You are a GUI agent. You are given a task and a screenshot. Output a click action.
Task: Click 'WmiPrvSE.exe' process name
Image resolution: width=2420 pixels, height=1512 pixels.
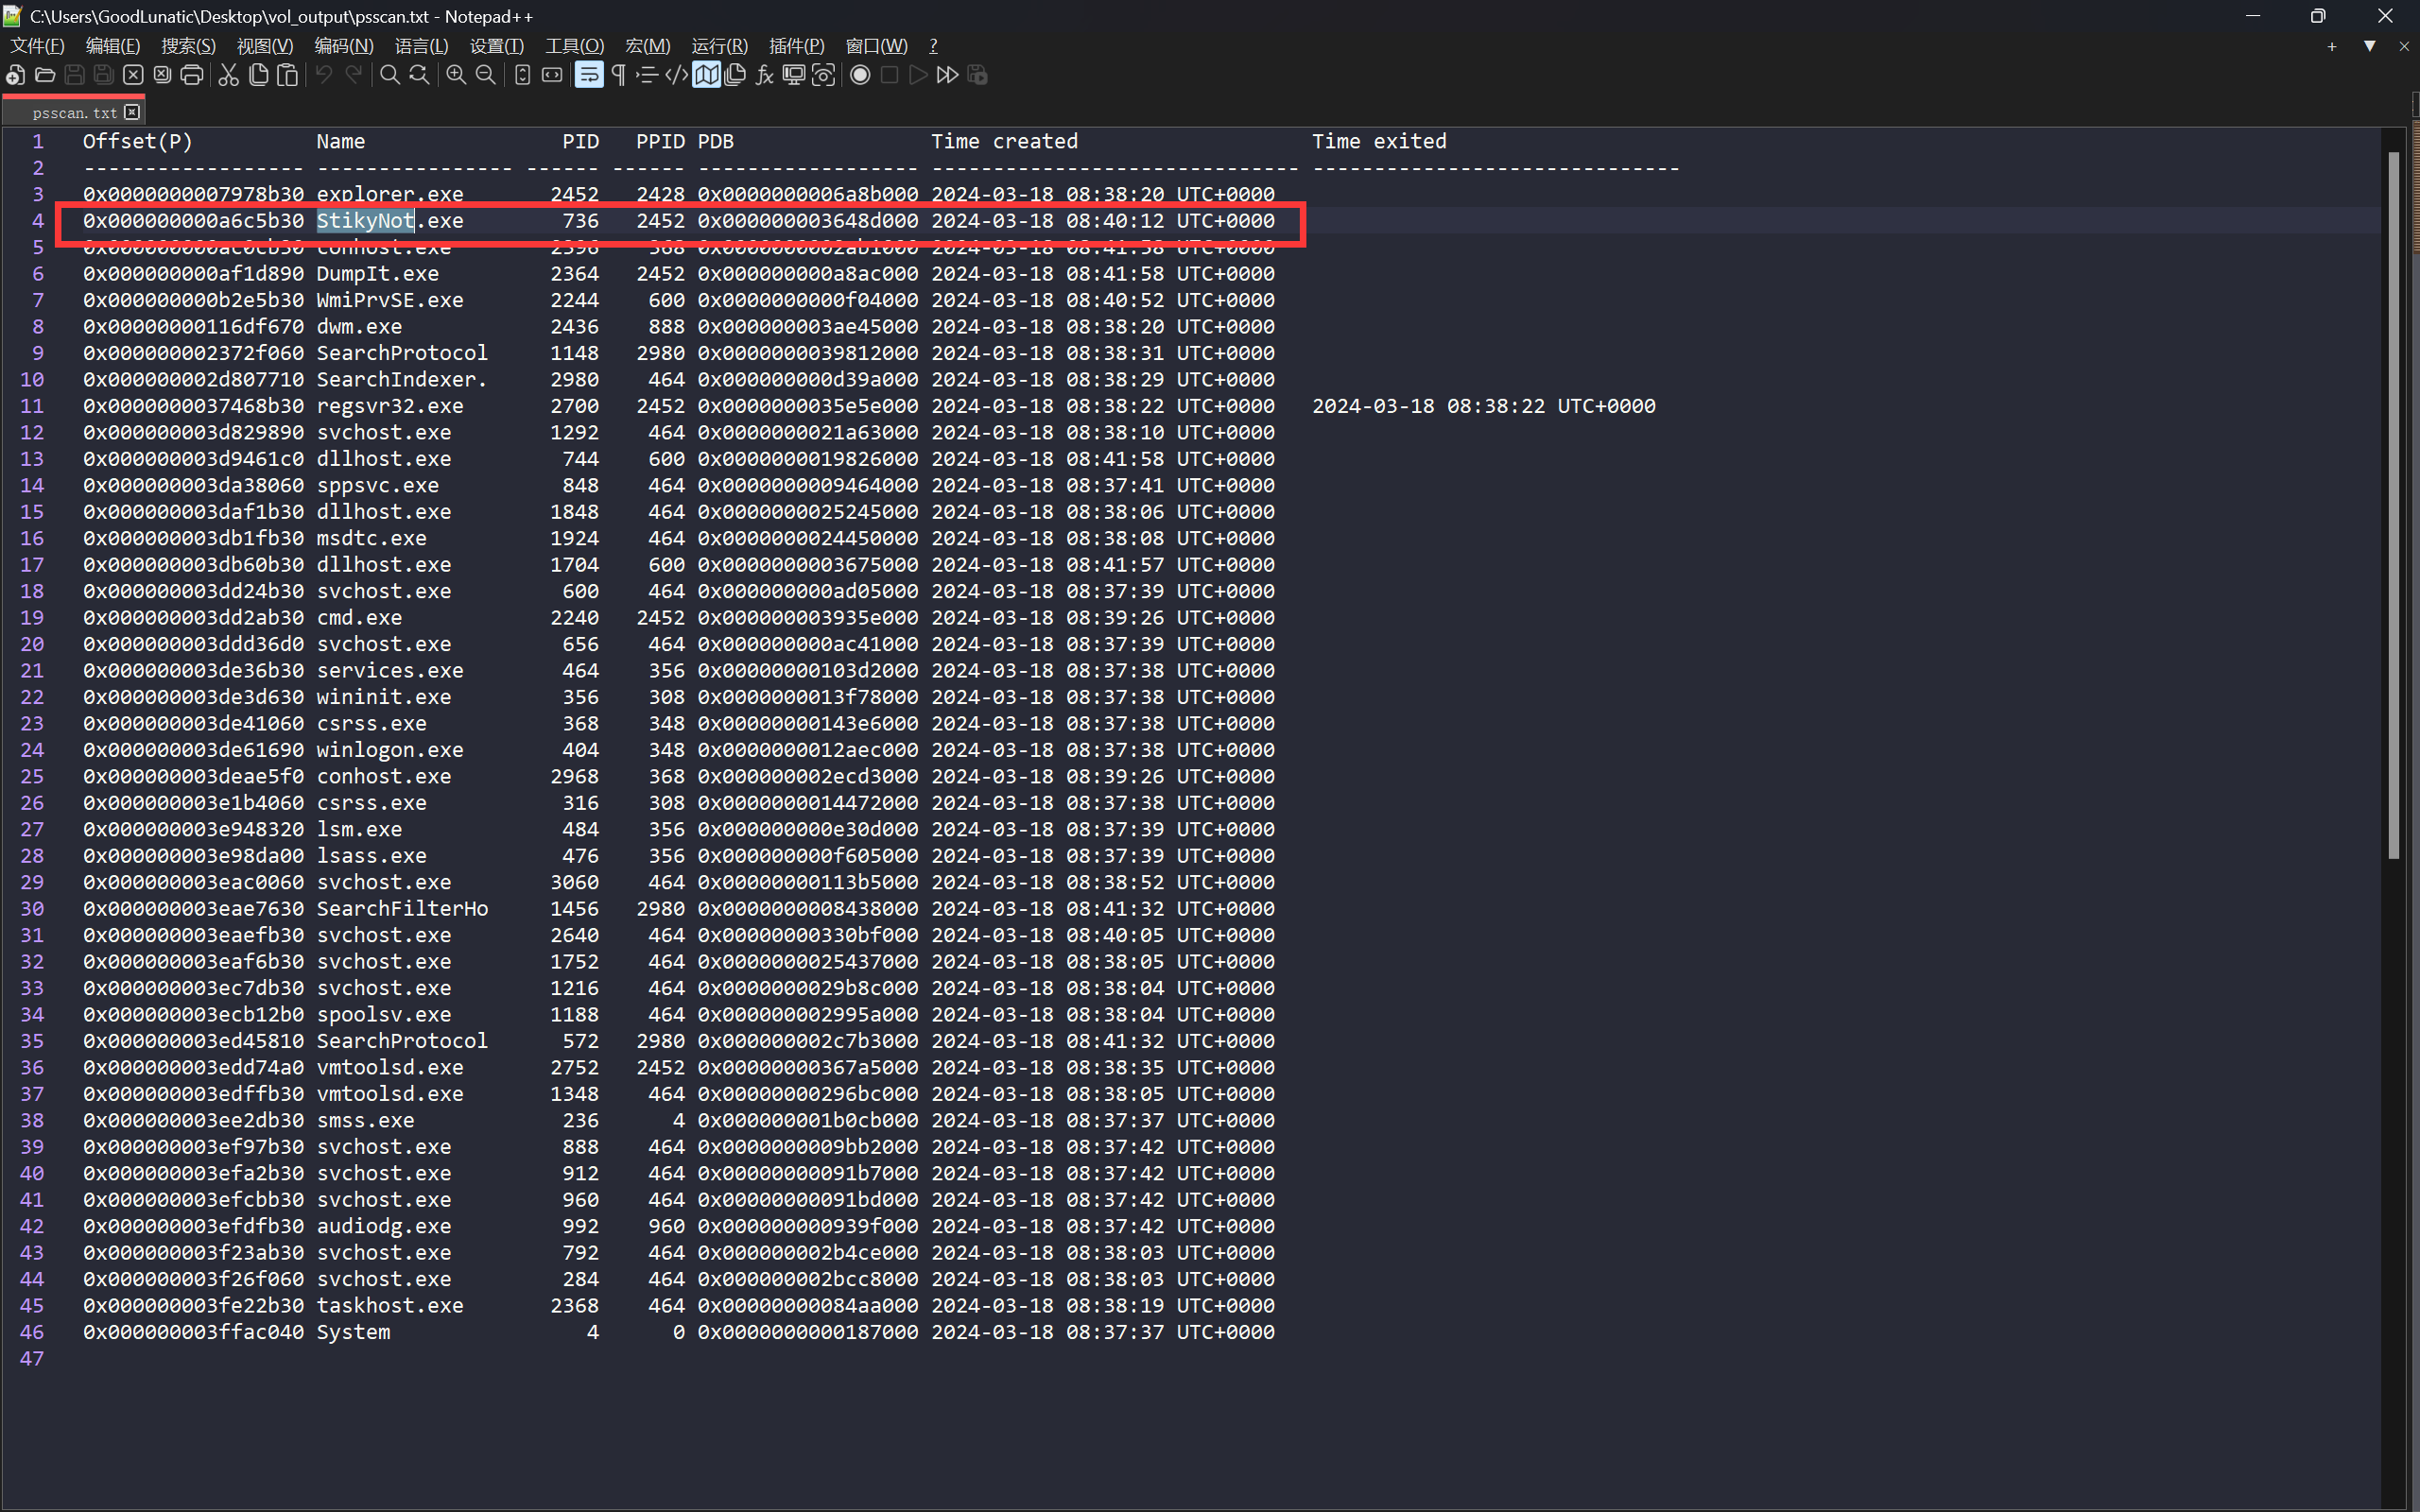[x=390, y=300]
